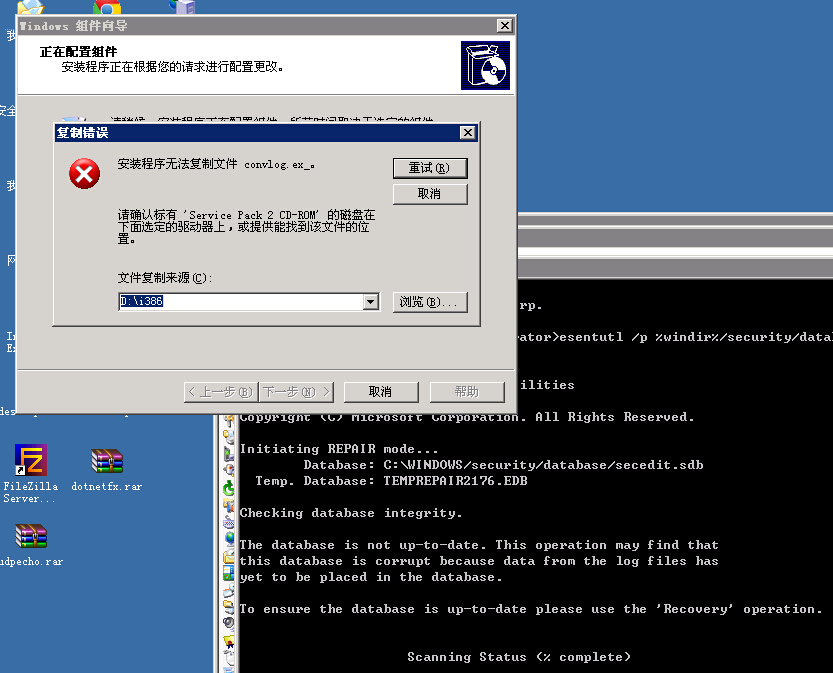Click the globe icon in the vertical strip
Viewport: 833px width, 673px height.
[x=229, y=539]
